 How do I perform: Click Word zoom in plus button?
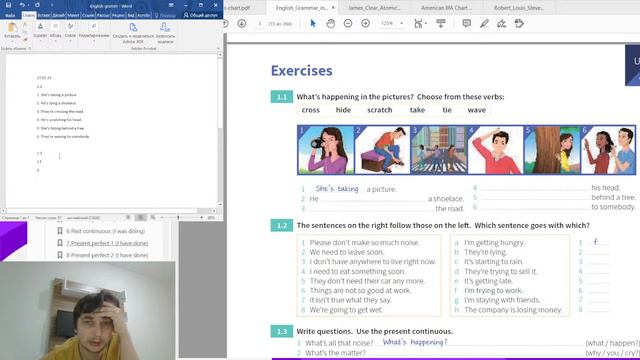point(202,218)
